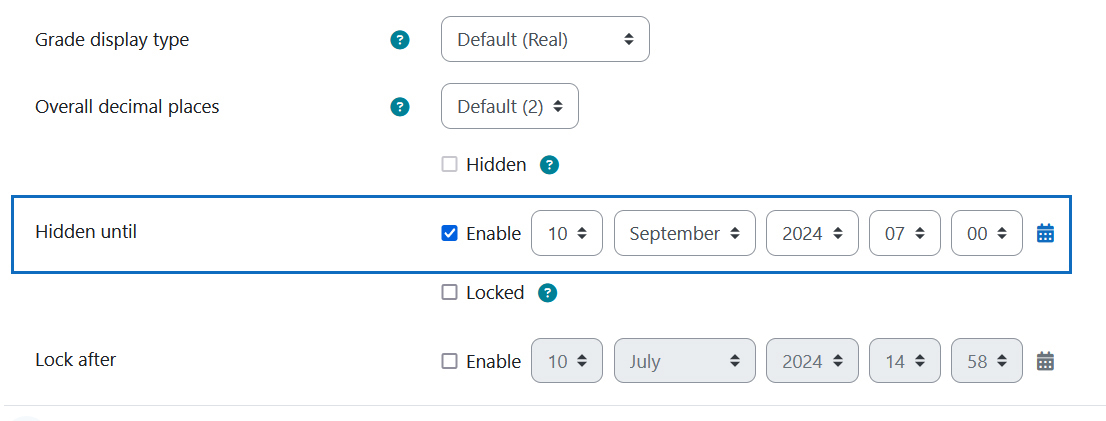Click help icon for Overall decimal places
The image size is (1106, 421).
[x=400, y=107]
